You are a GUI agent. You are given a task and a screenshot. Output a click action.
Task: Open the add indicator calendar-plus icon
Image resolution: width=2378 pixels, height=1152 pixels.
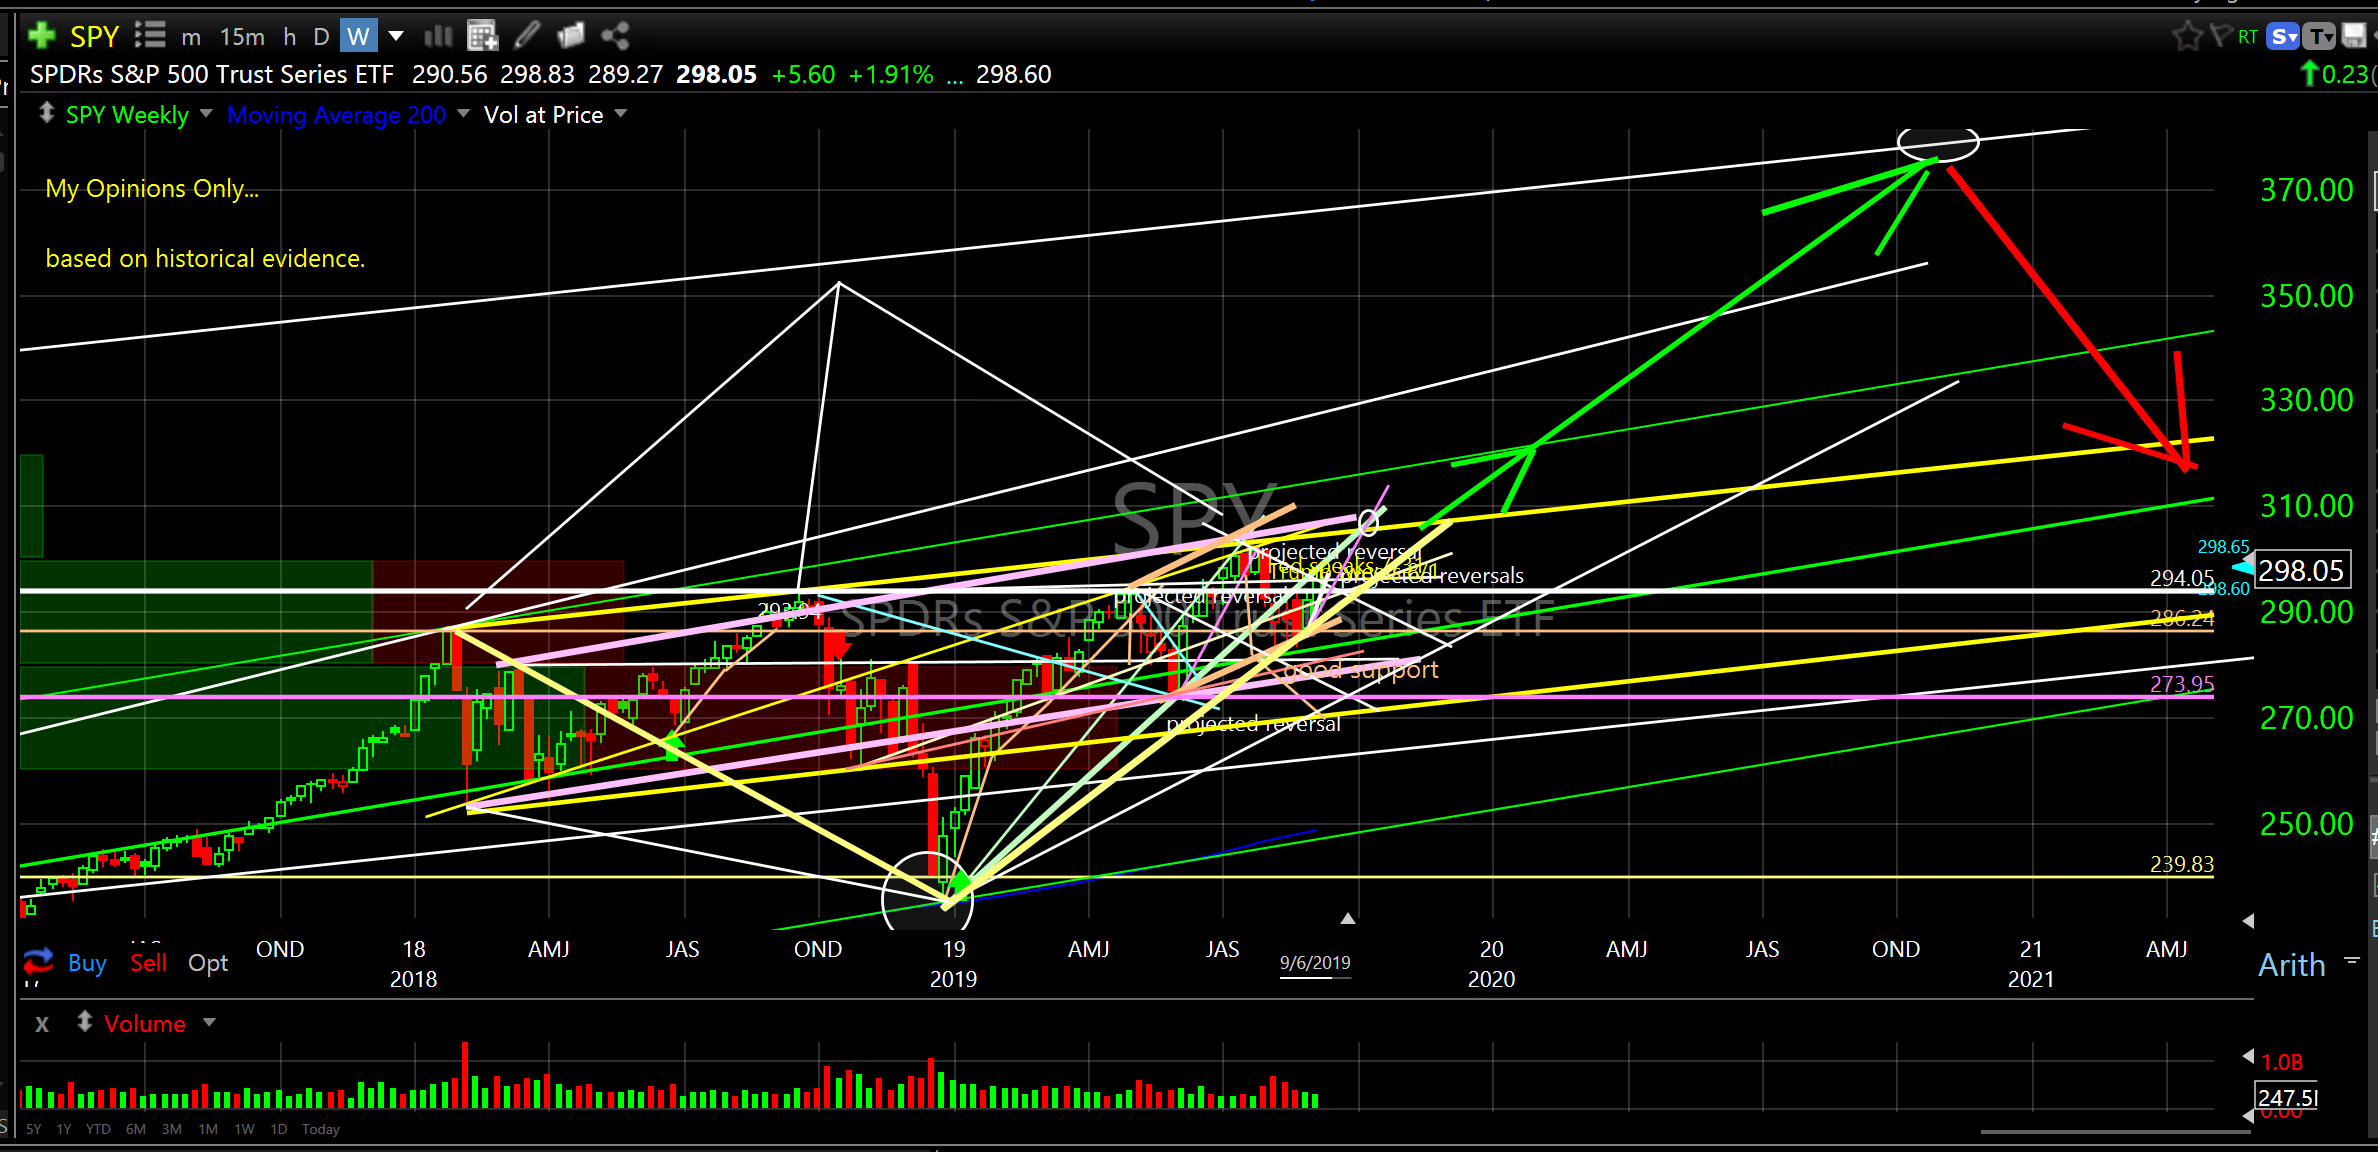click(x=482, y=37)
